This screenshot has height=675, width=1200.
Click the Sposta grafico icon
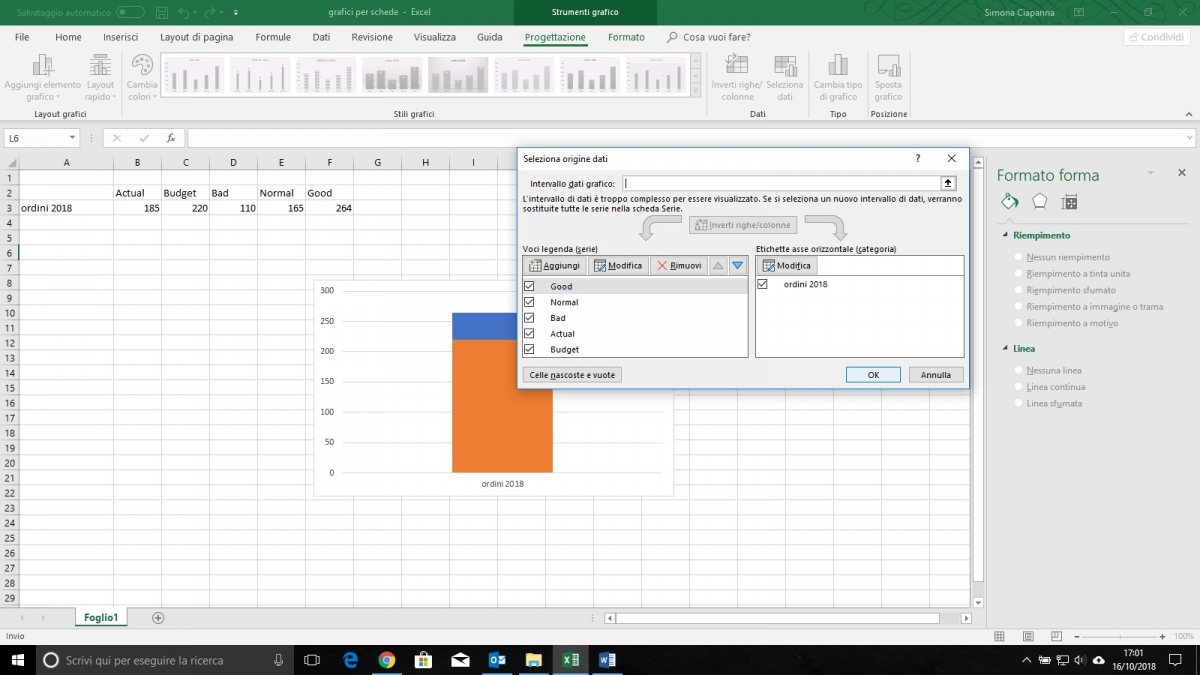point(888,67)
